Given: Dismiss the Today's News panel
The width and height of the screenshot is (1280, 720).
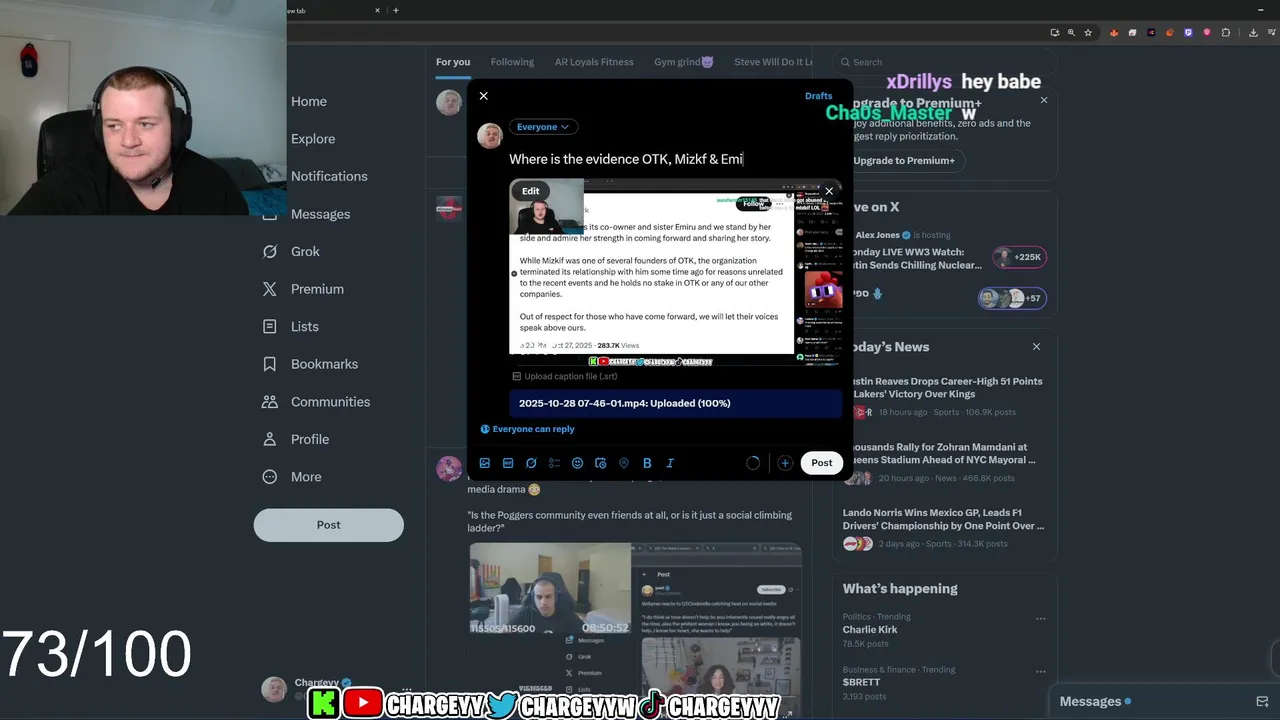Looking at the screenshot, I should tap(1036, 347).
